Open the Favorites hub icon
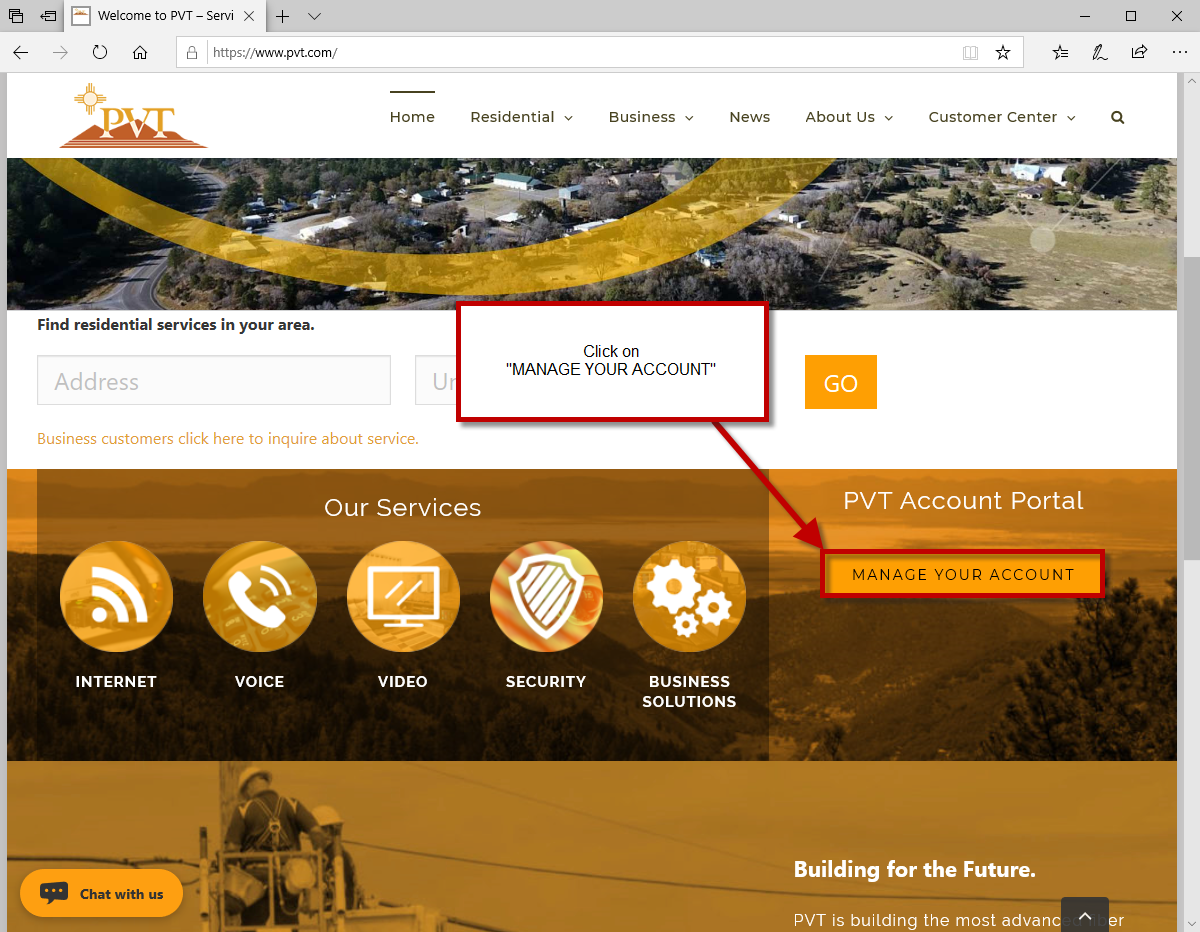This screenshot has height=932, width=1200. coord(1061,52)
